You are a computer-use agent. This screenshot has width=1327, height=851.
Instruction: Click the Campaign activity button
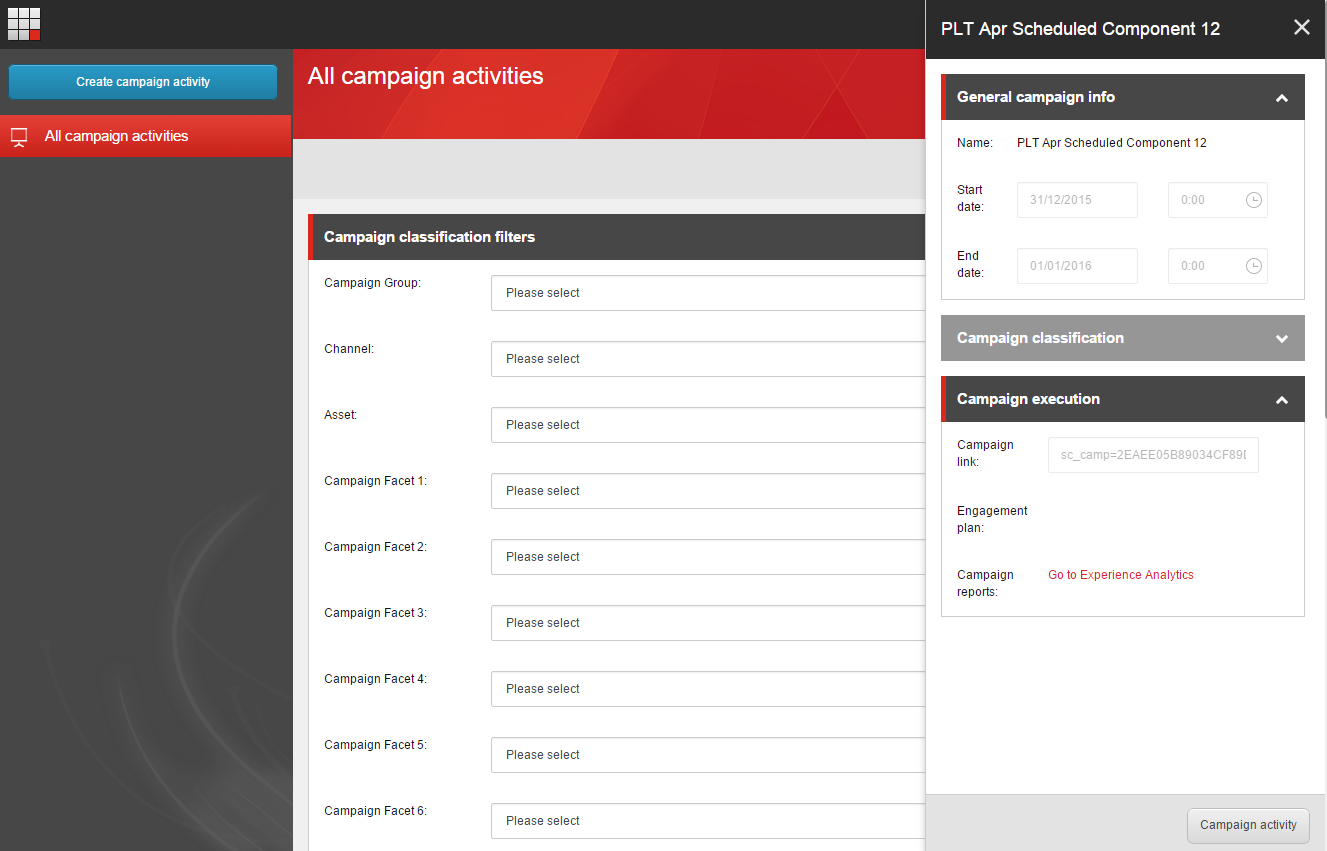[1248, 825]
